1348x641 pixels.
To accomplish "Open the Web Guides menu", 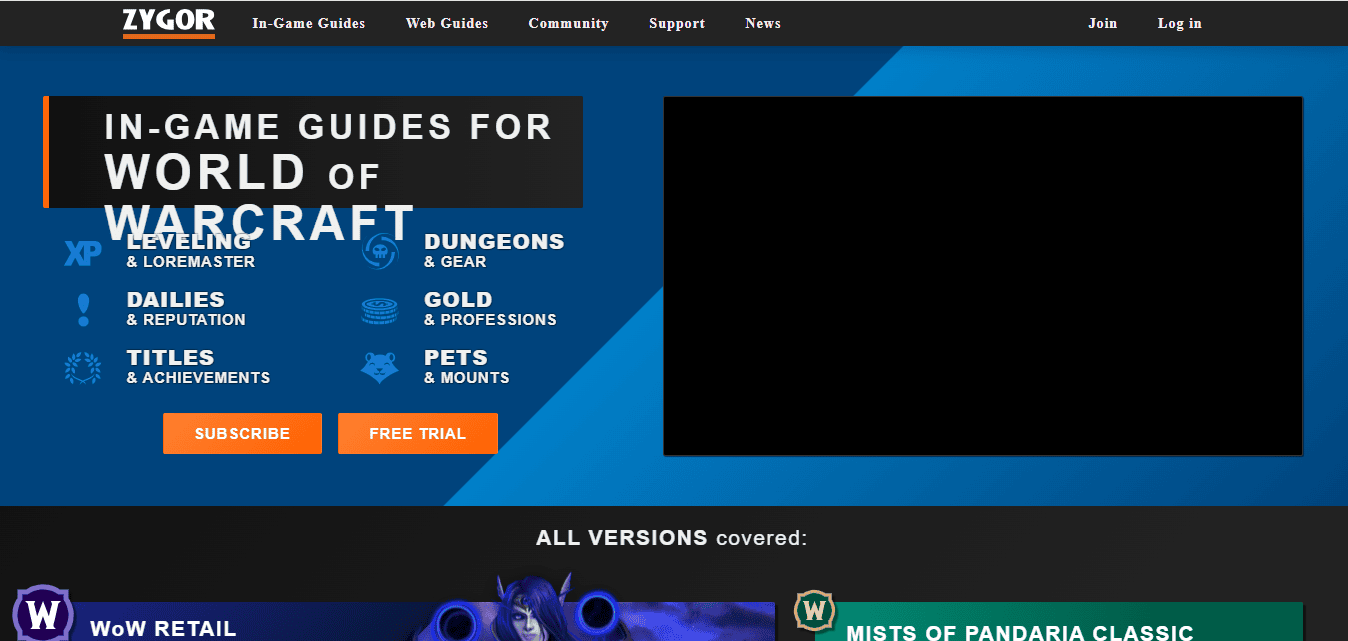I will tap(447, 23).
